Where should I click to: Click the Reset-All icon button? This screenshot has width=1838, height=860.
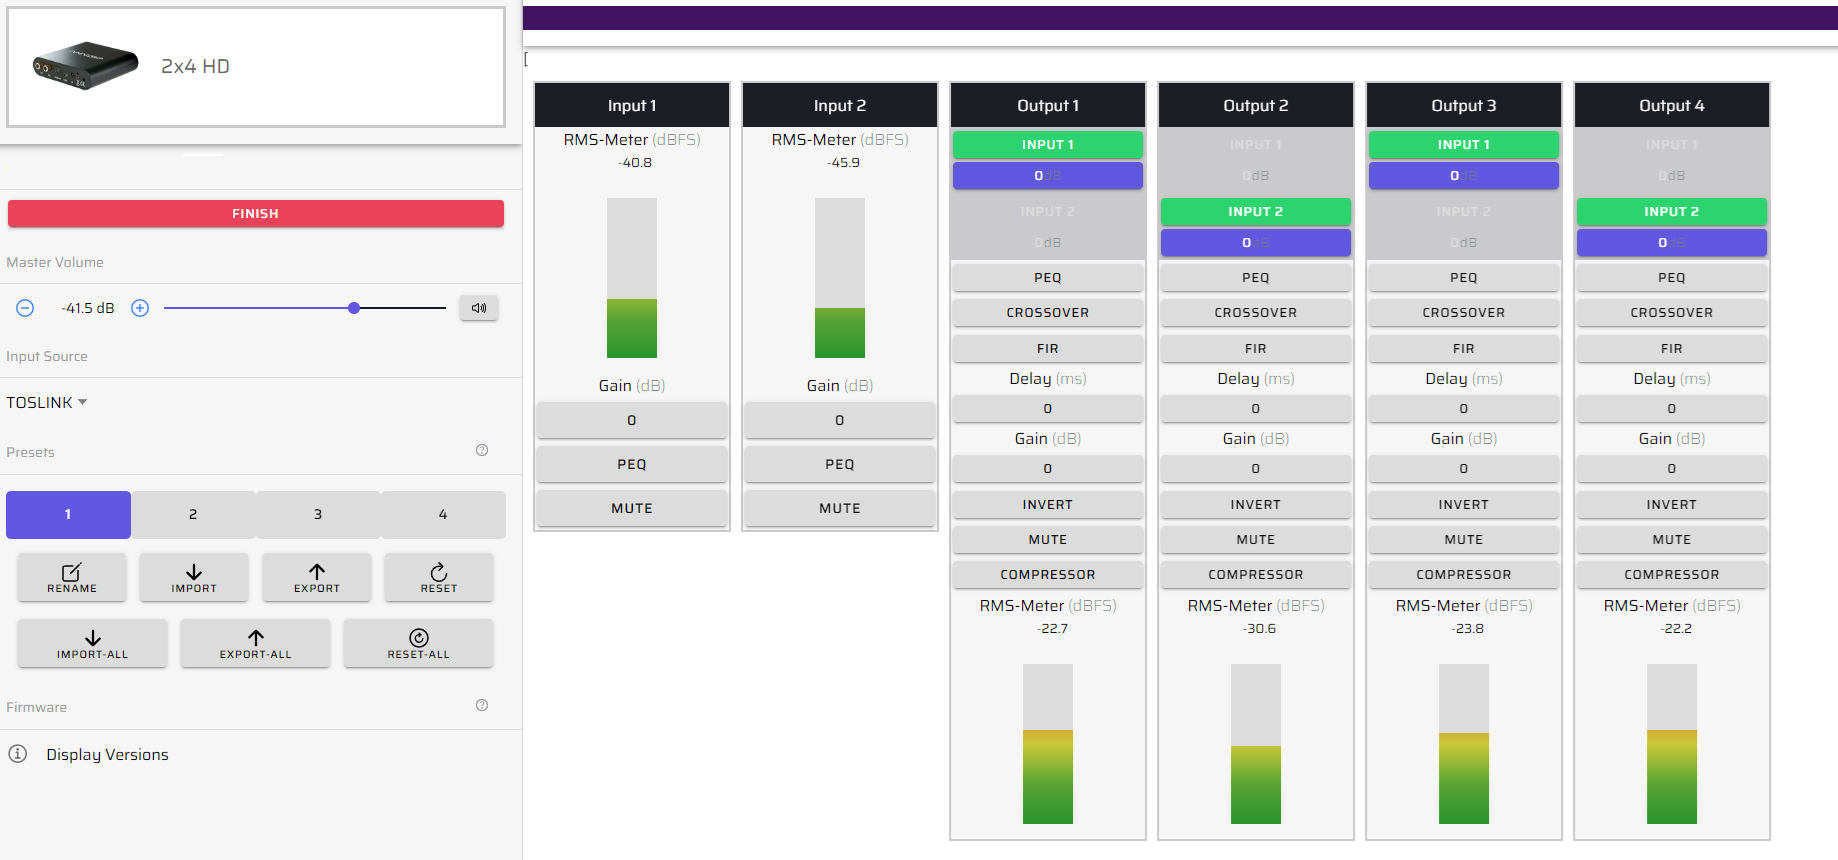(418, 643)
